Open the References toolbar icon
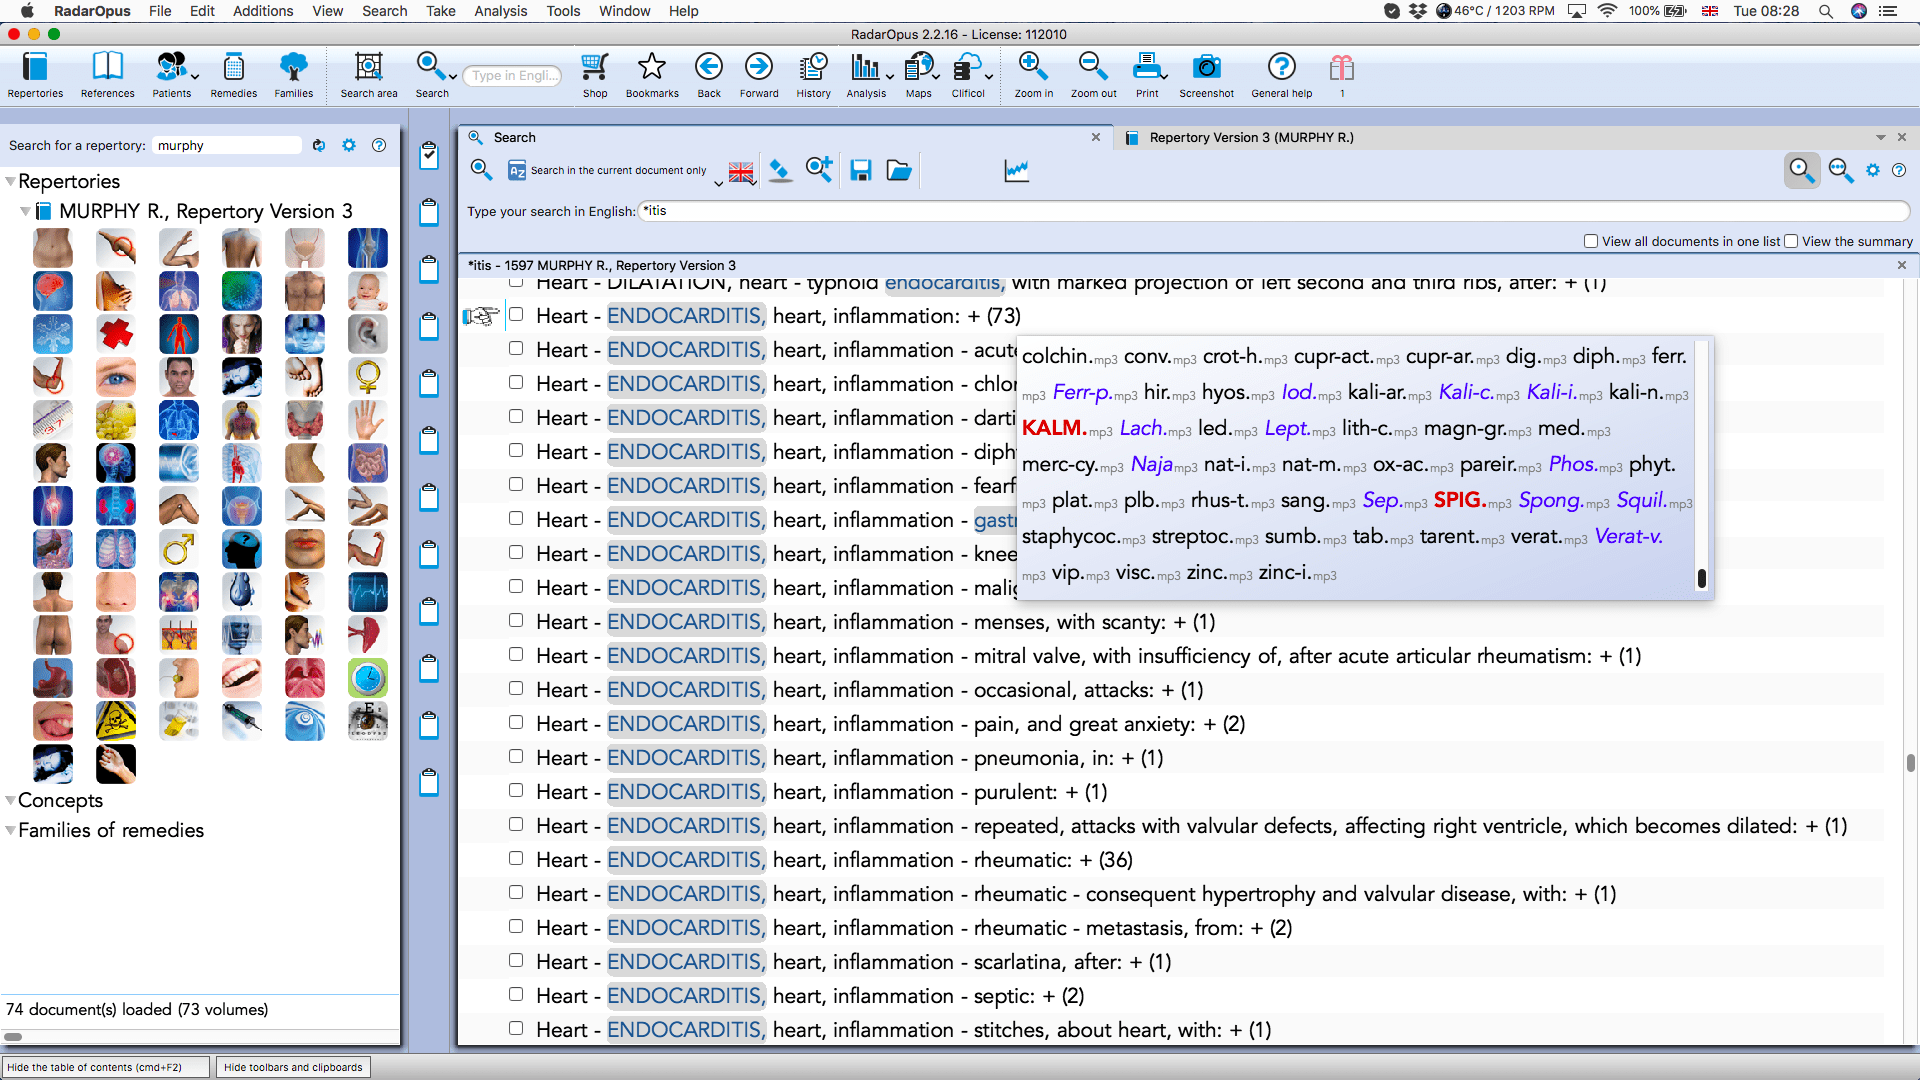 coord(107,75)
